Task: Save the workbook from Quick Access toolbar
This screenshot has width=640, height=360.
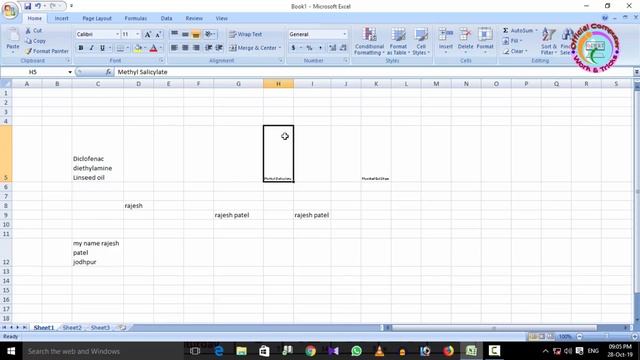Action: click(x=27, y=6)
